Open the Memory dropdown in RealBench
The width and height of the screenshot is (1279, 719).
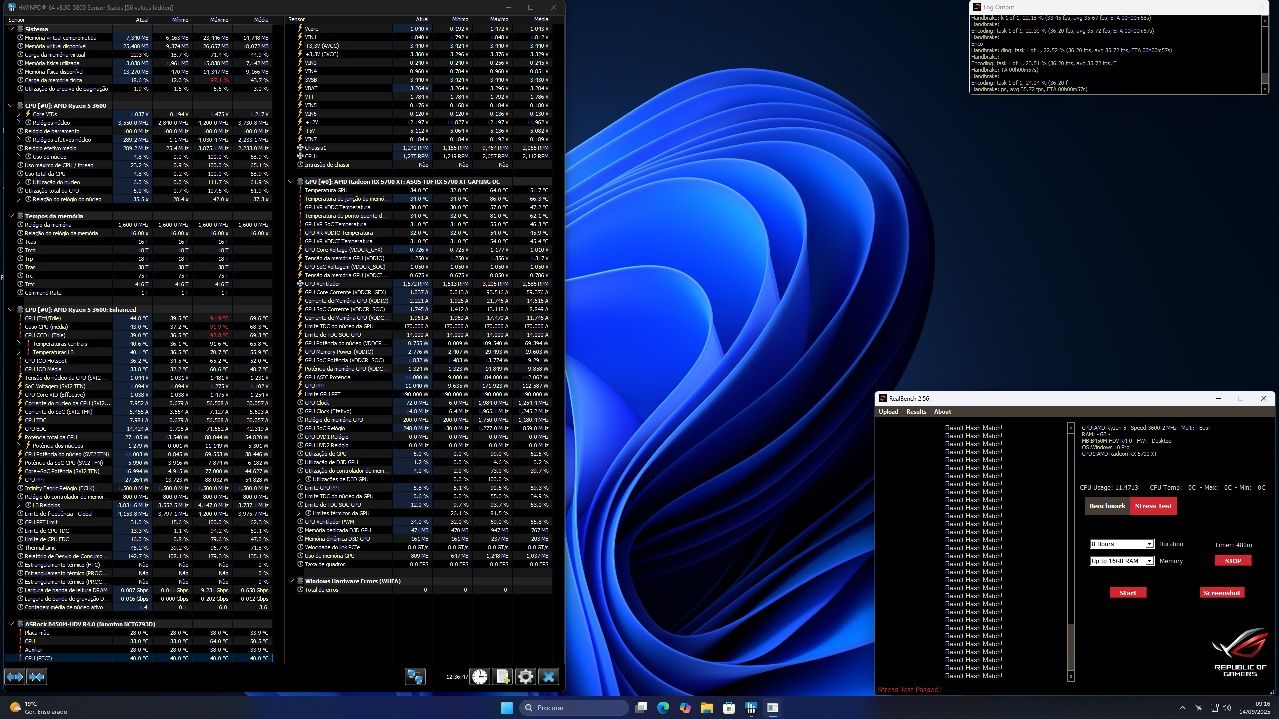(1121, 561)
